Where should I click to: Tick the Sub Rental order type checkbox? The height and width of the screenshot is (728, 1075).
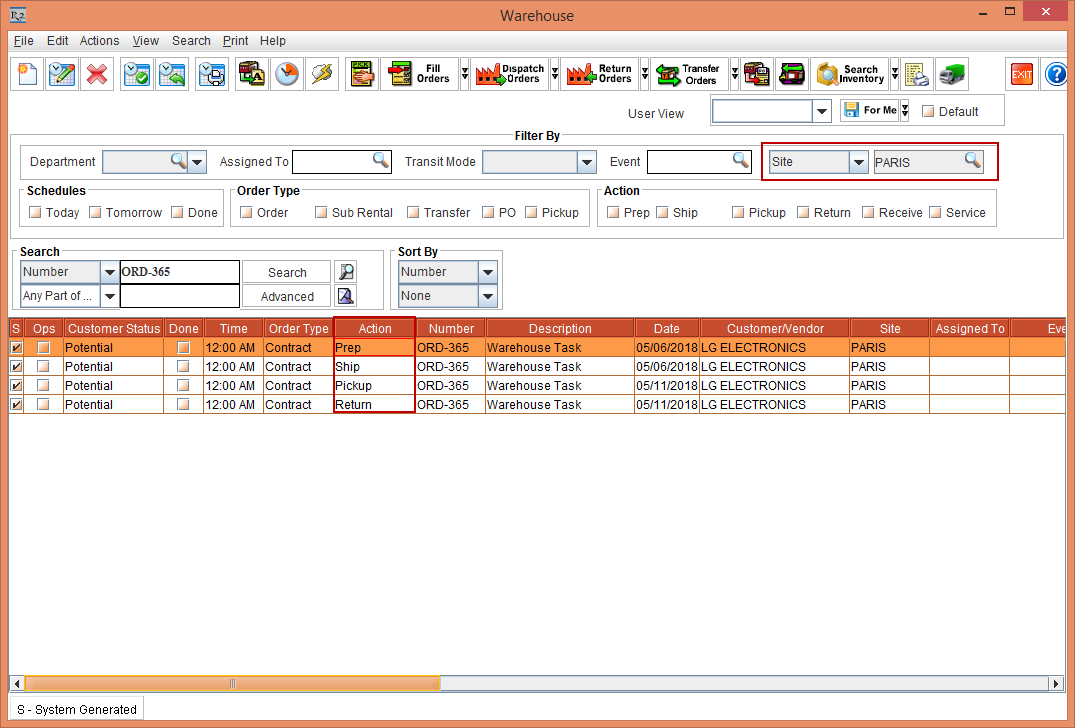[321, 213]
